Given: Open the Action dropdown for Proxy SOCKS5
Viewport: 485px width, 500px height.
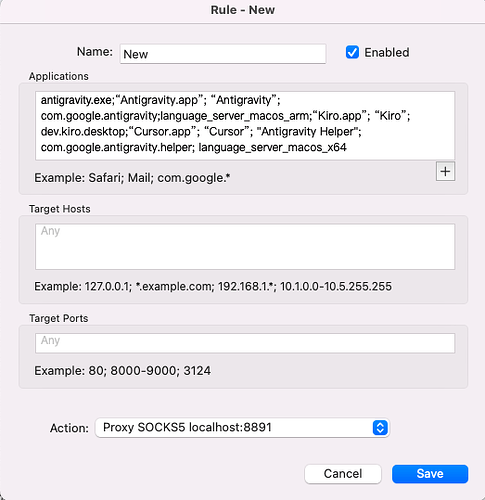Looking at the screenshot, I should tap(242, 428).
